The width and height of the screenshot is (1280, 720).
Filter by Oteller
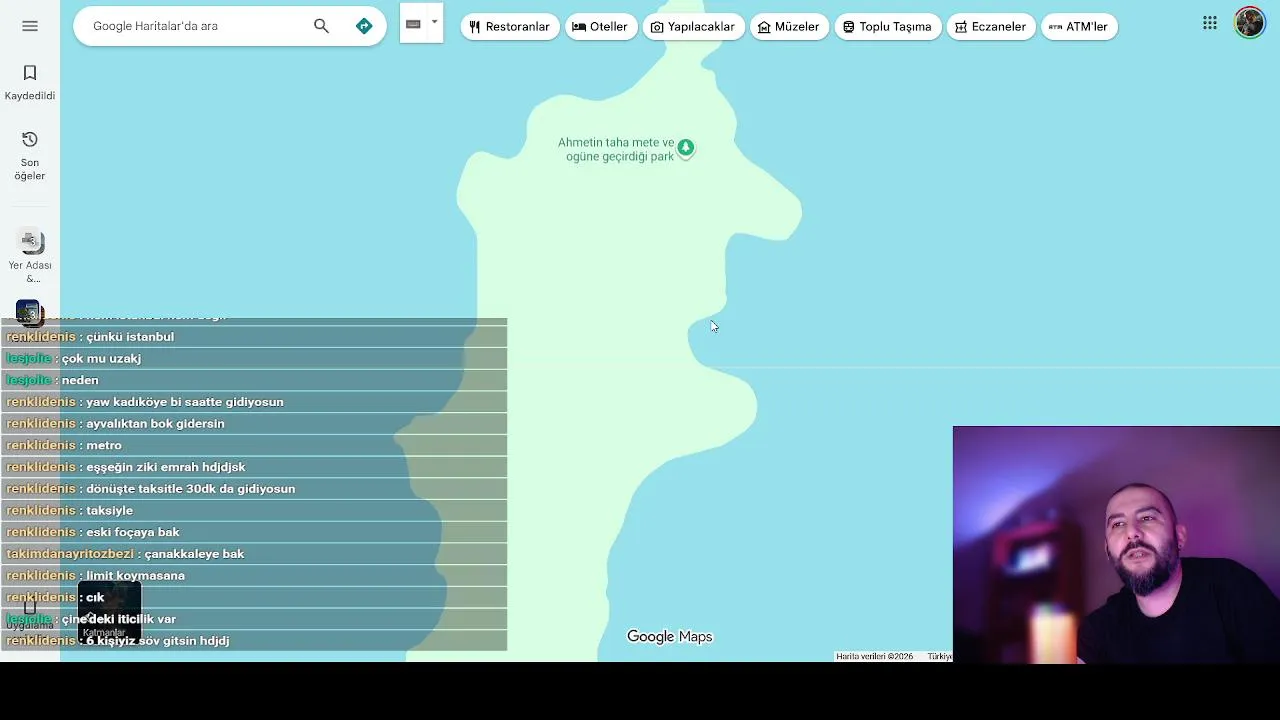click(600, 27)
